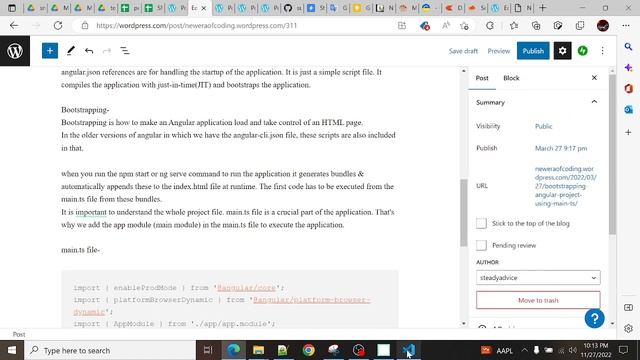The image size is (640, 360).
Task: Open the volume control in tray
Action: click(573, 350)
